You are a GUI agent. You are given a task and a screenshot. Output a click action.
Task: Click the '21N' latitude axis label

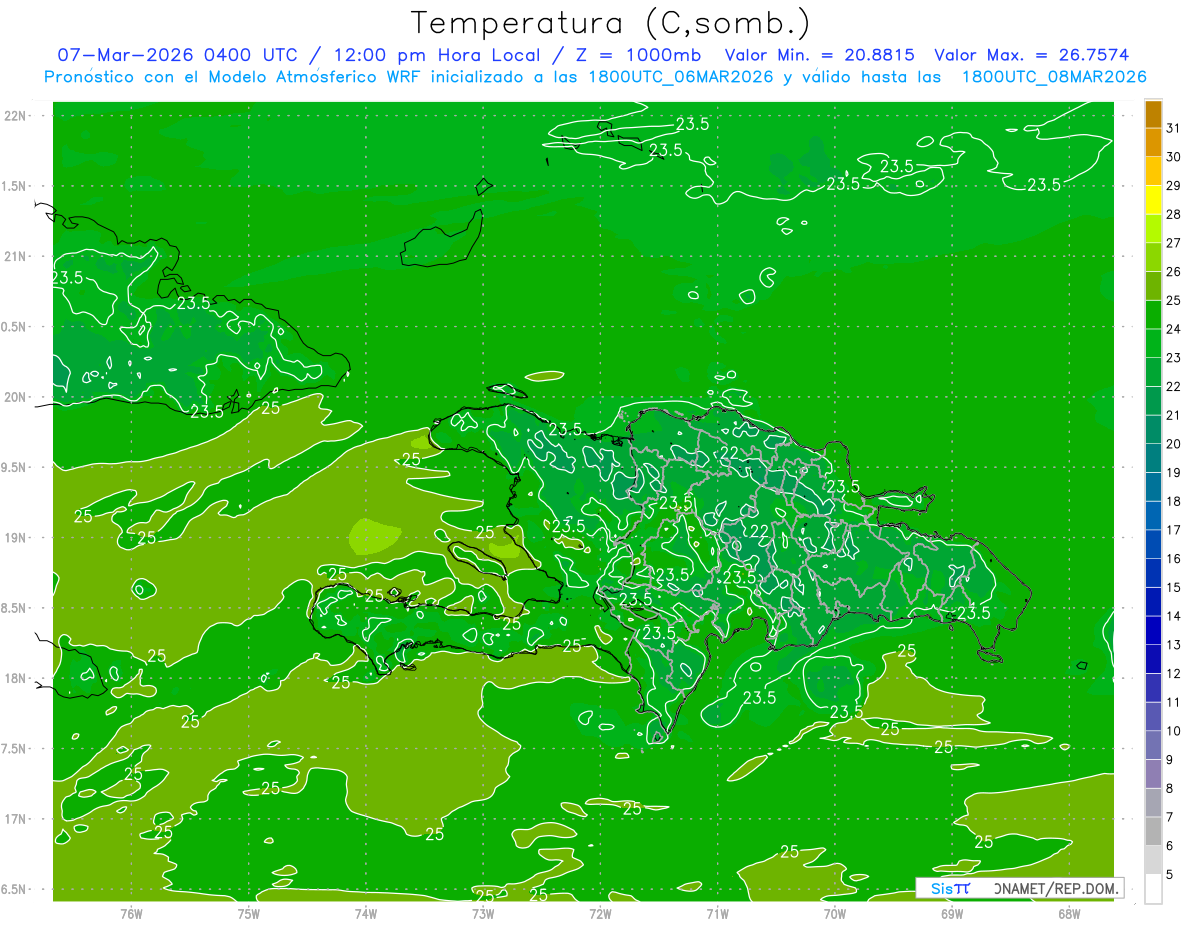(x=15, y=257)
